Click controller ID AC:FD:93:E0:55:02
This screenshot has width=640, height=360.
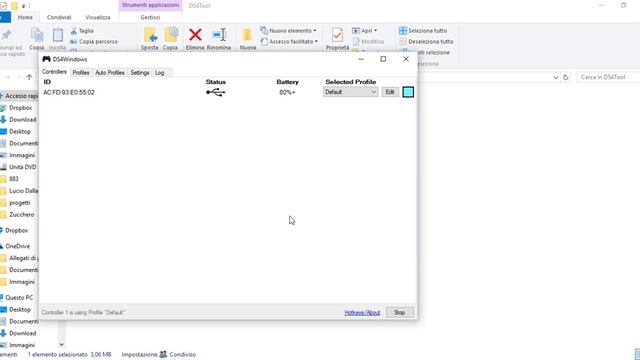click(x=69, y=93)
